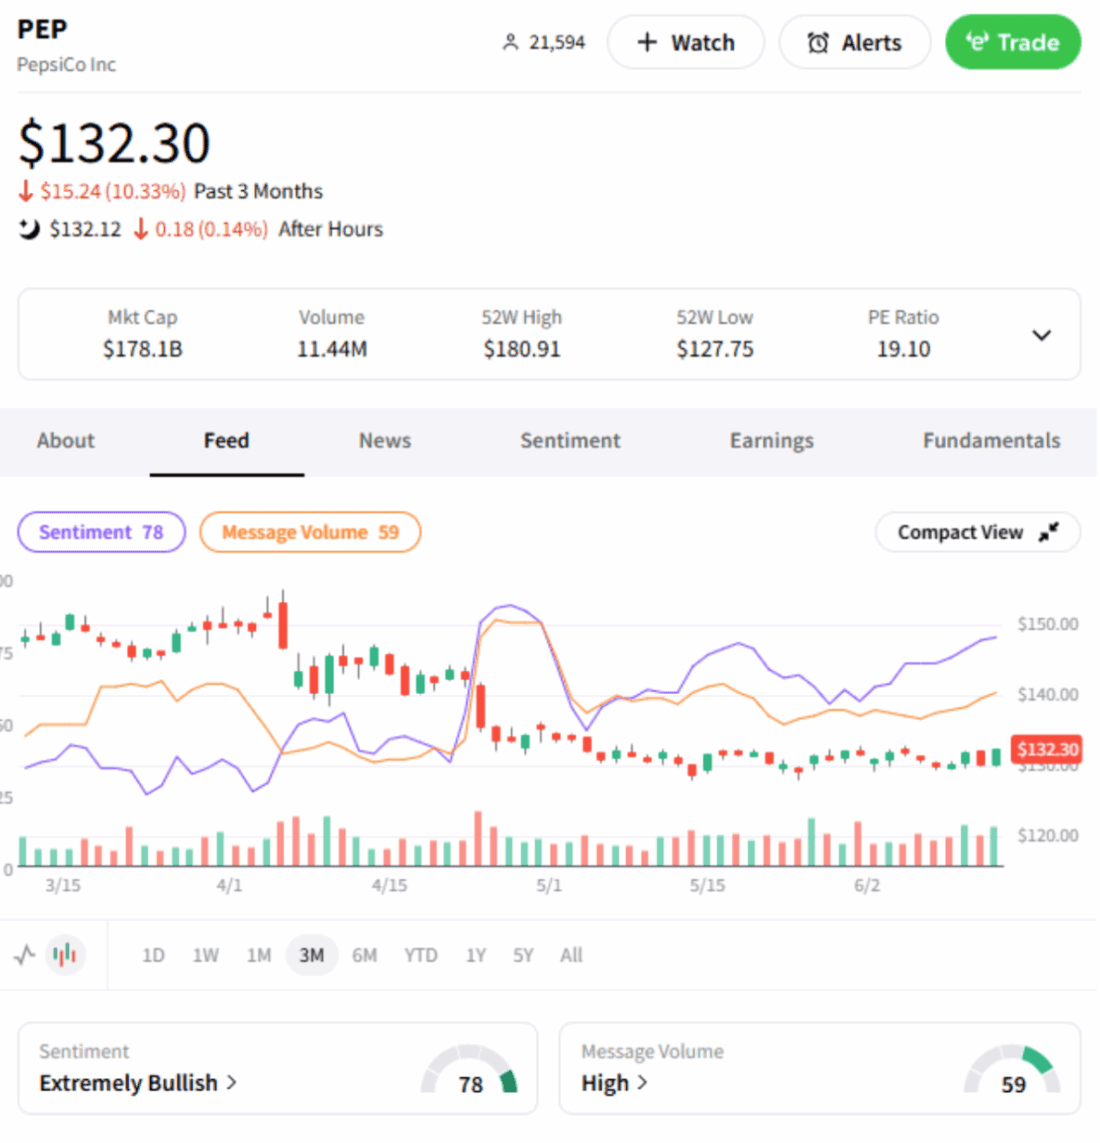Click the 6/2 date on chart axis
This screenshot has width=1100, height=1143.
point(867,886)
